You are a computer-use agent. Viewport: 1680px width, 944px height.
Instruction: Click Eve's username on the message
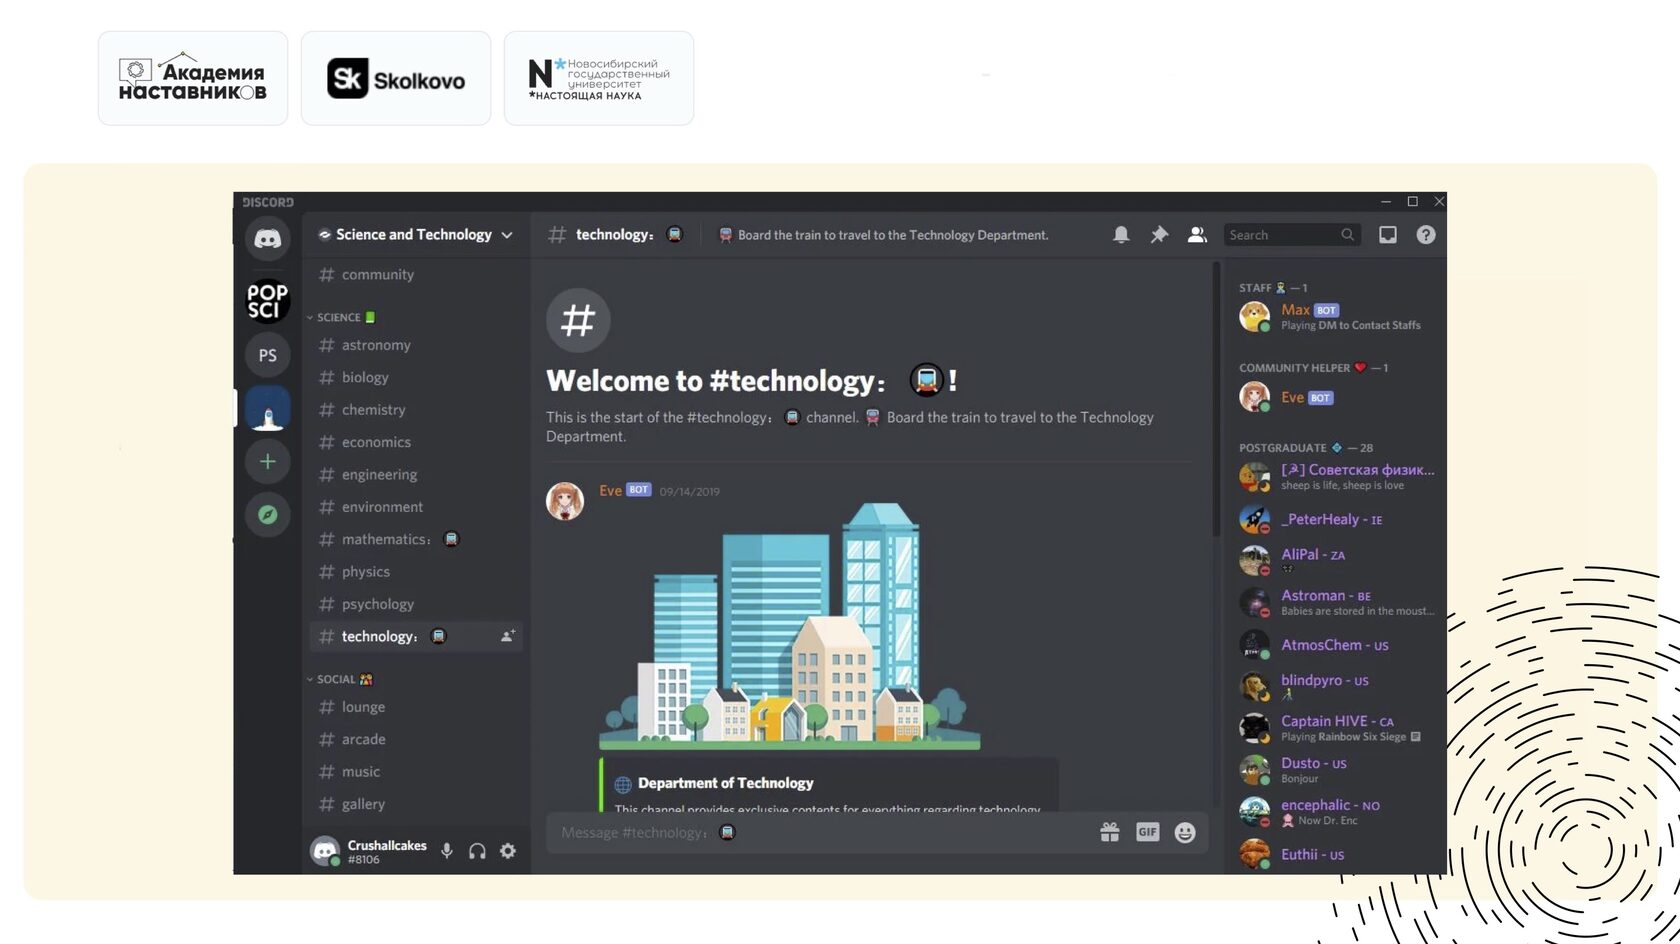(x=610, y=490)
